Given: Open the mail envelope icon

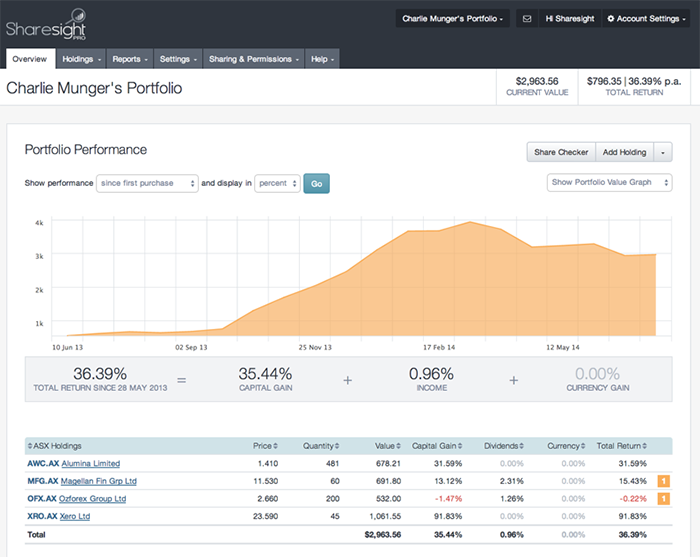Looking at the screenshot, I should point(527,19).
